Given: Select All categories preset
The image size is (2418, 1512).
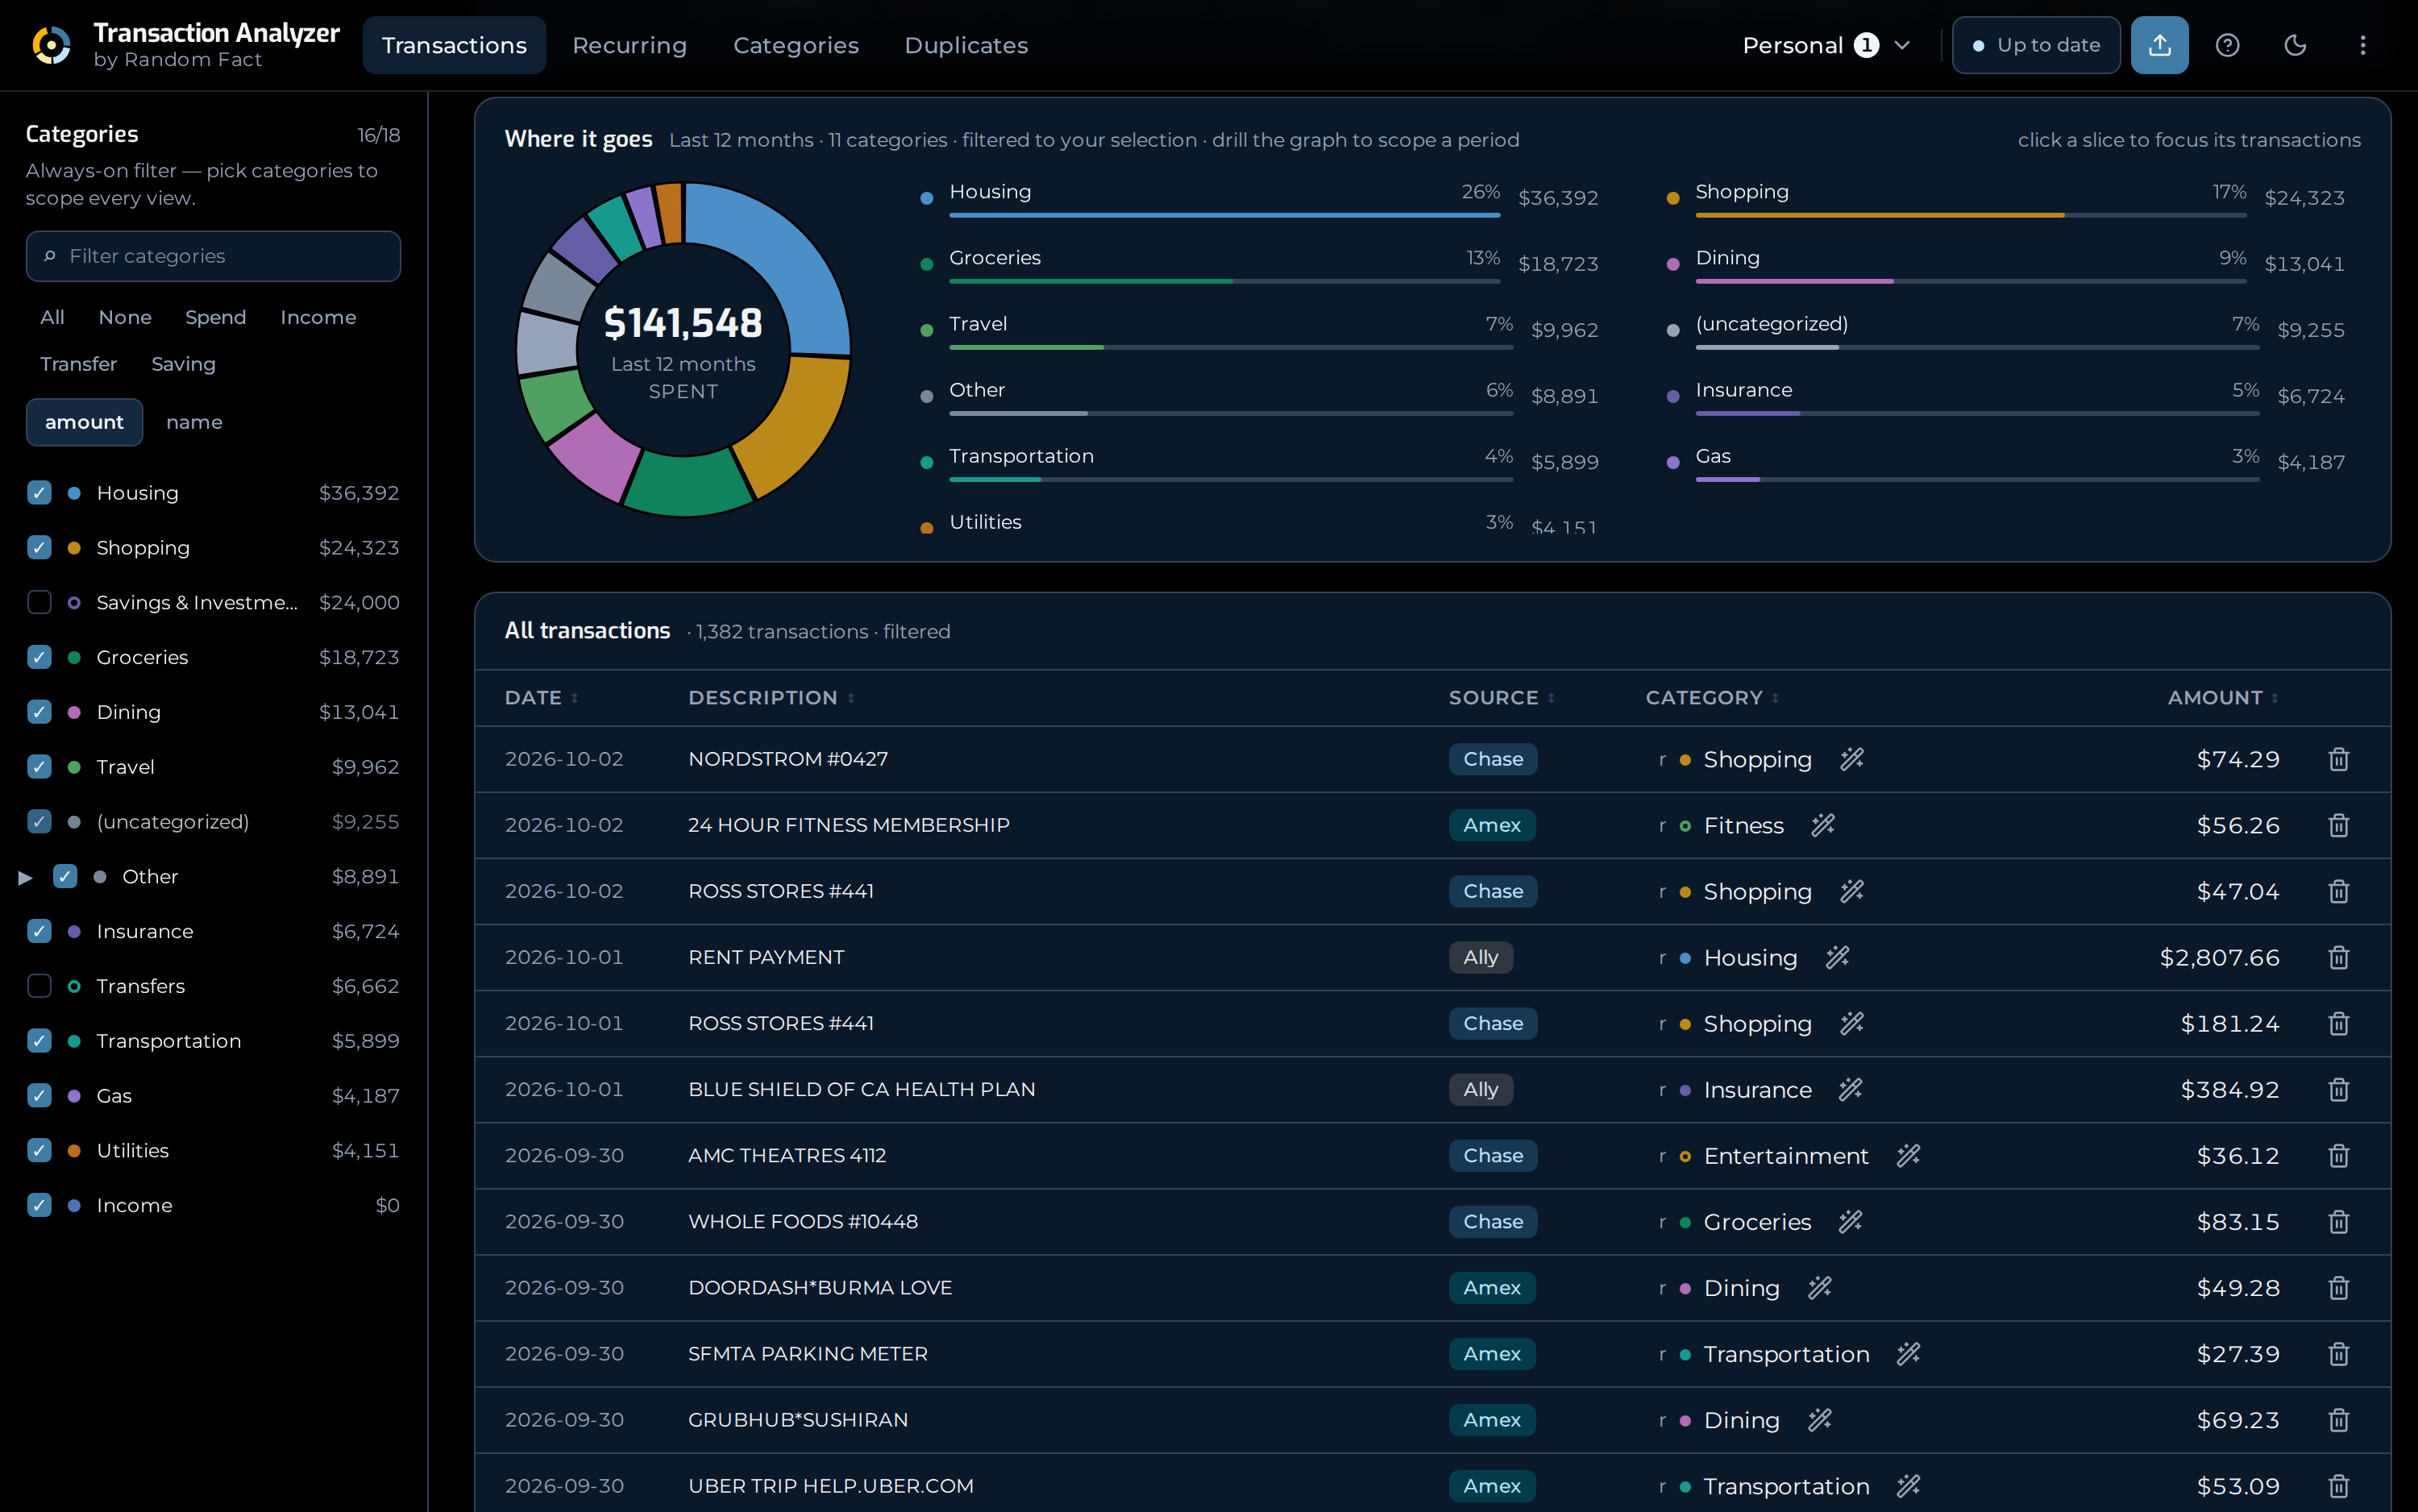Looking at the screenshot, I should pyautogui.click(x=52, y=317).
